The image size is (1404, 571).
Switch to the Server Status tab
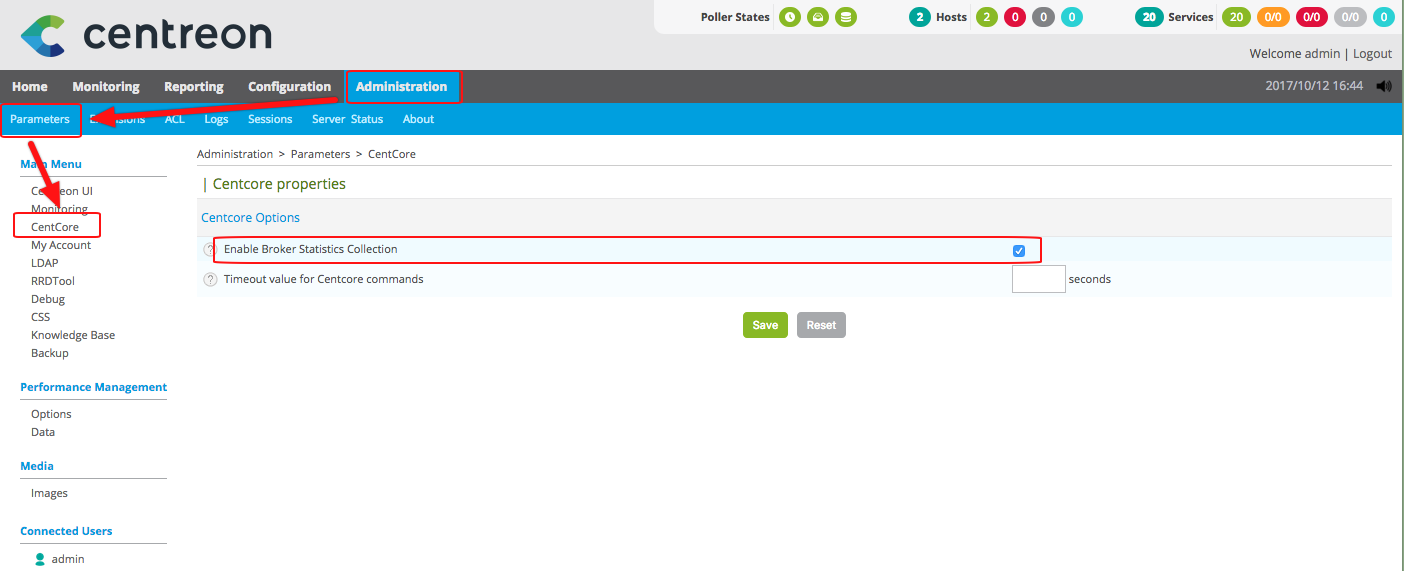(x=347, y=119)
